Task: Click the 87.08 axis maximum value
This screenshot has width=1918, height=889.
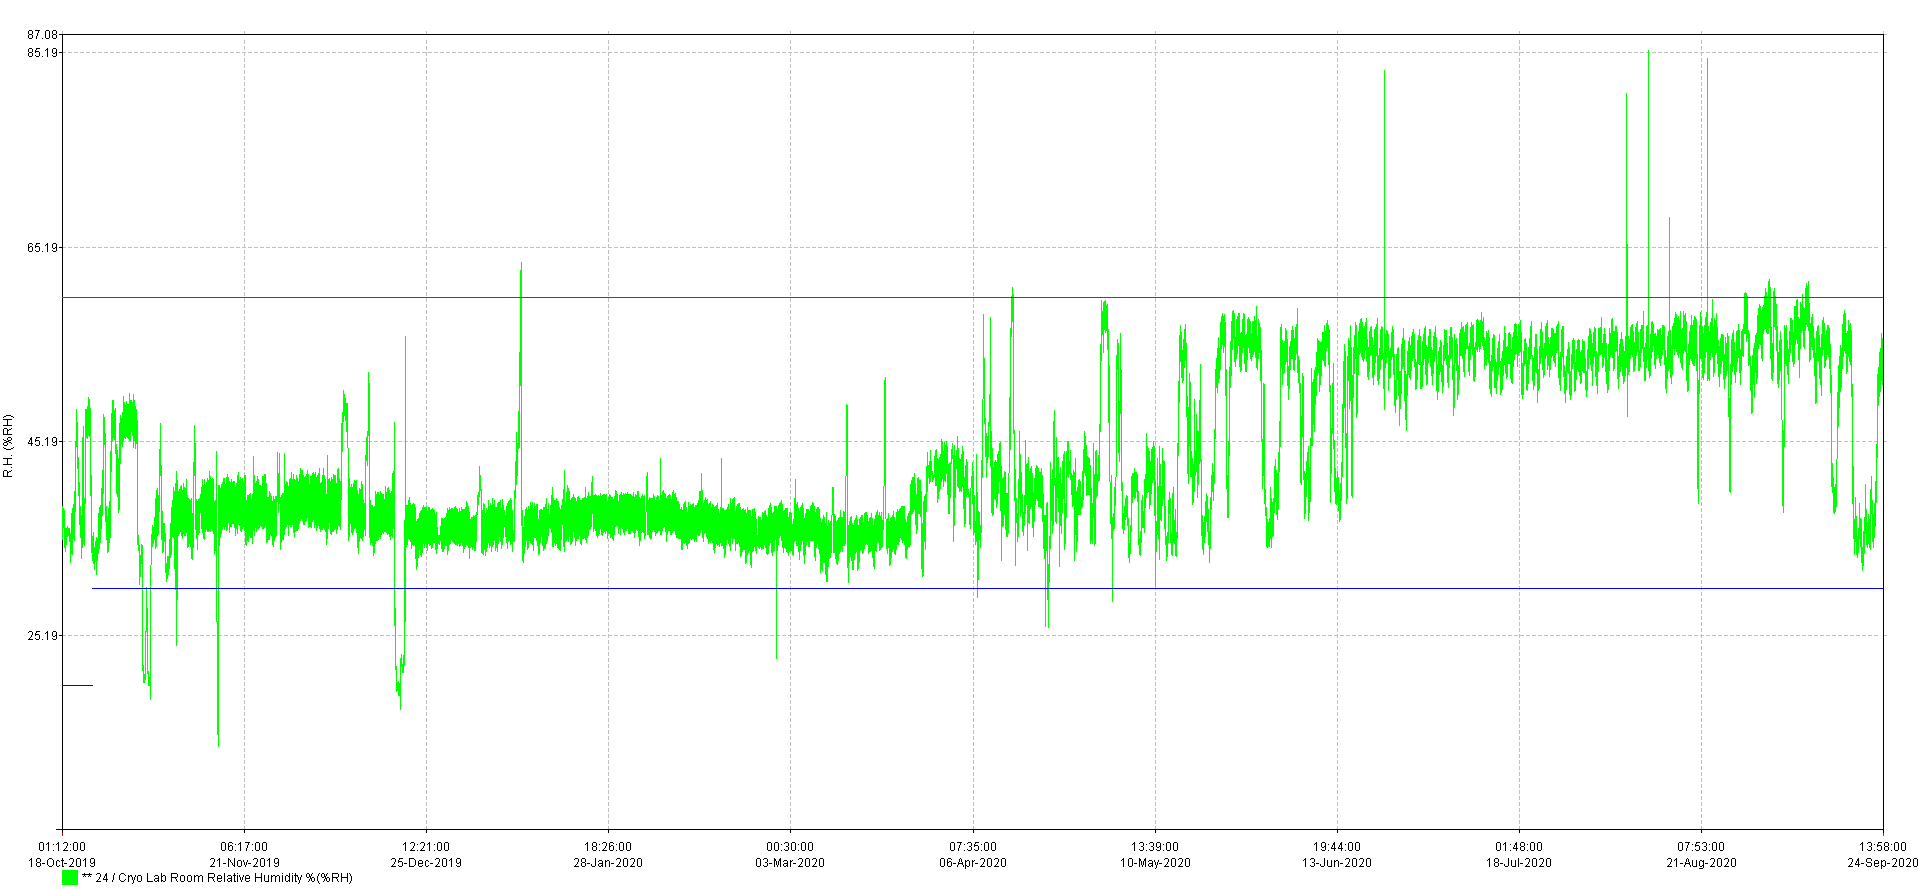Action: click(43, 36)
